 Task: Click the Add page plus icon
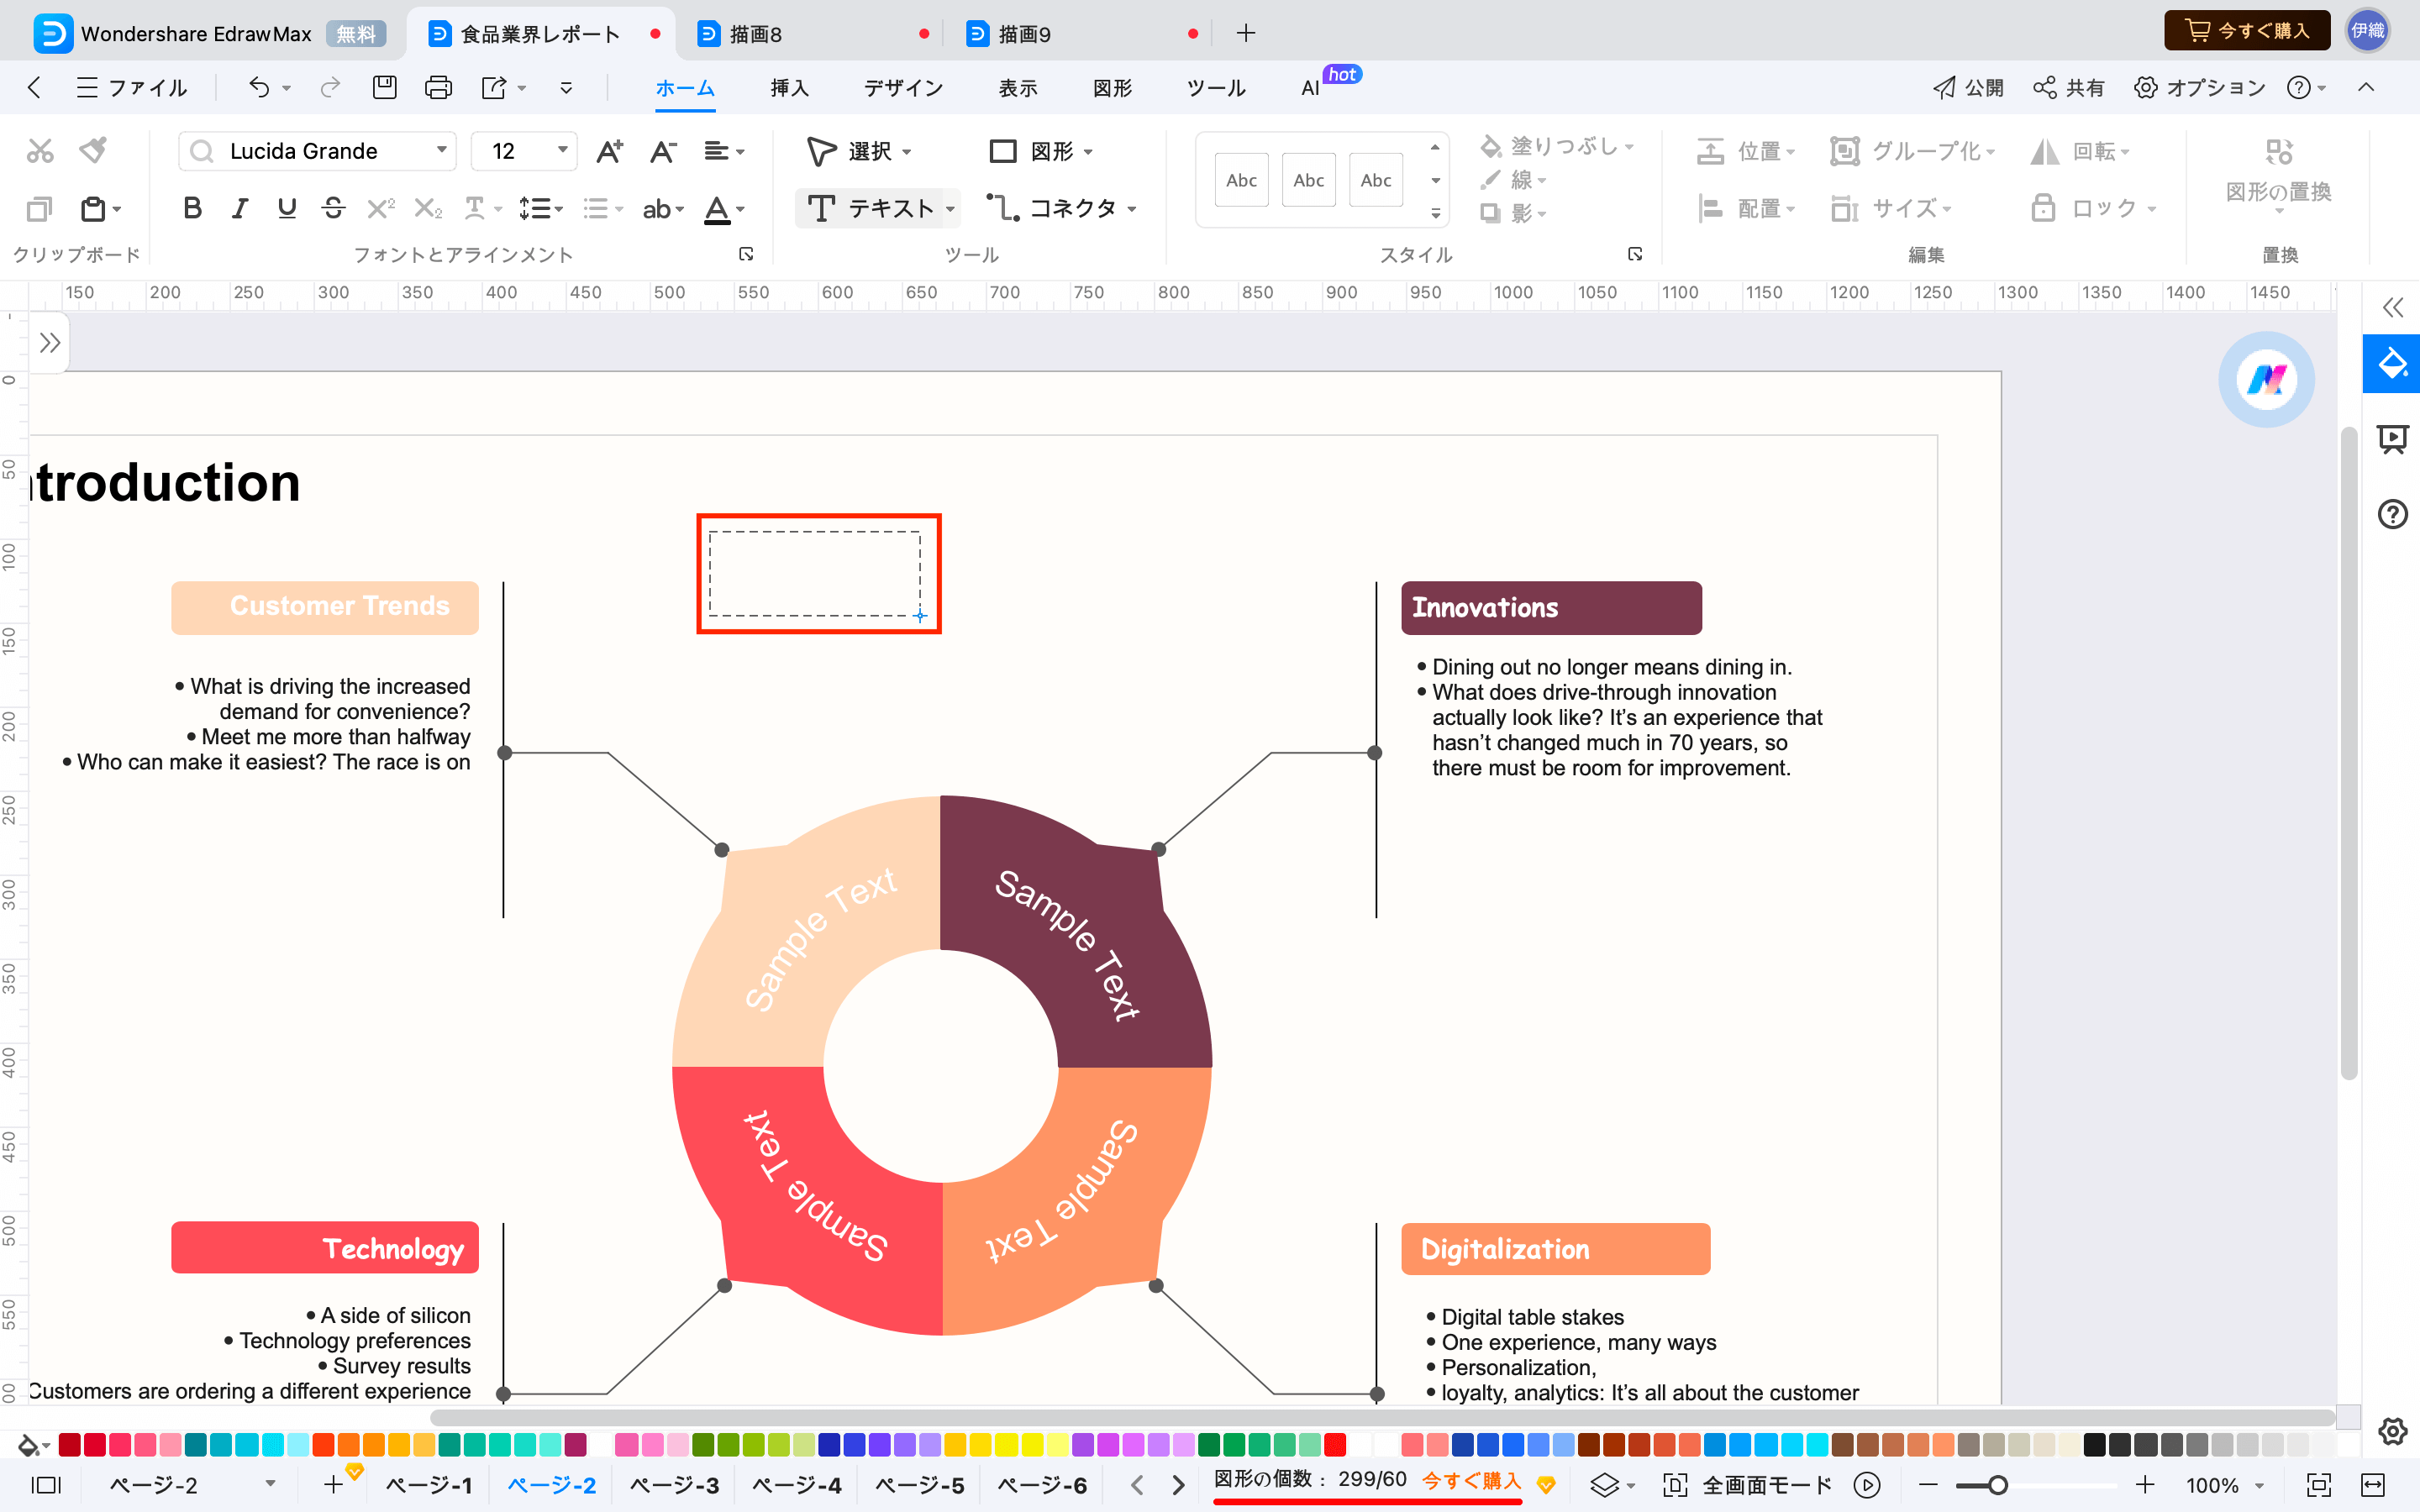334,1485
